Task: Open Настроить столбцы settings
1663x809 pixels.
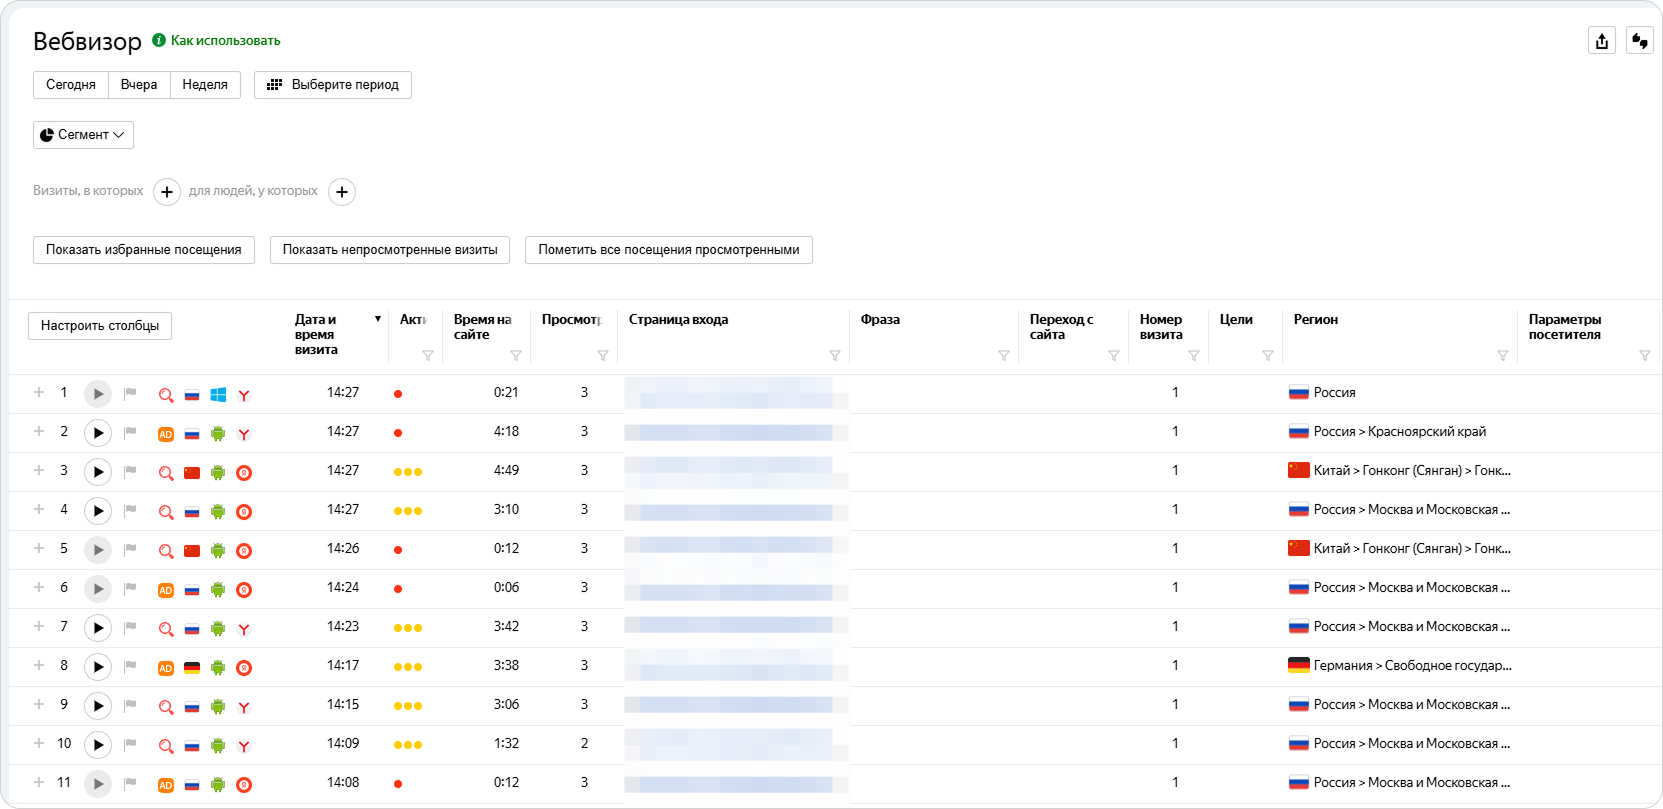Action: point(100,326)
